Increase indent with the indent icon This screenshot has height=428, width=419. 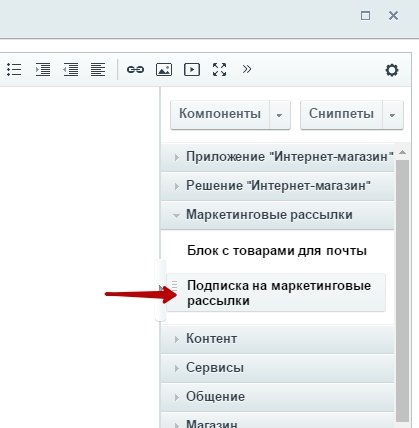[43, 70]
